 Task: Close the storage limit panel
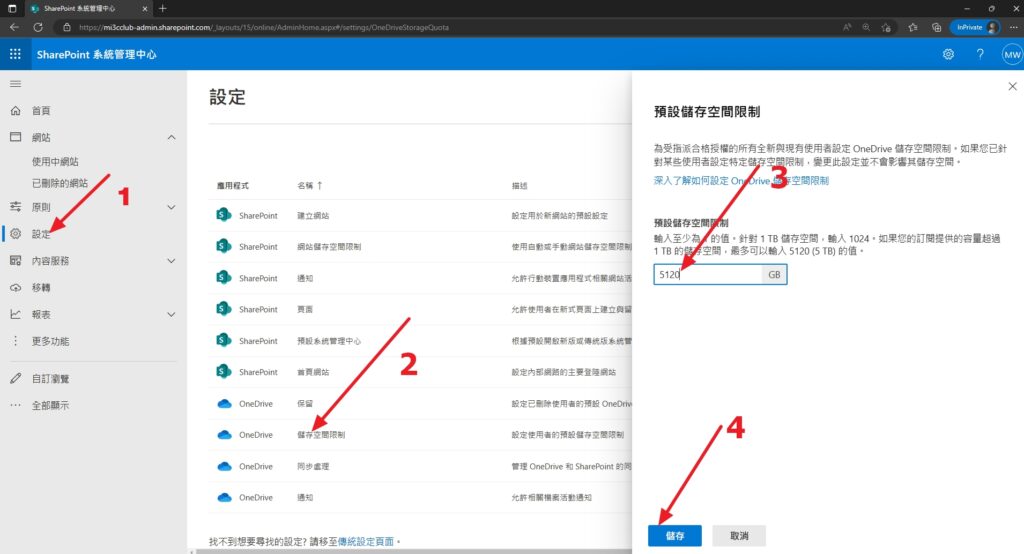(x=1012, y=86)
